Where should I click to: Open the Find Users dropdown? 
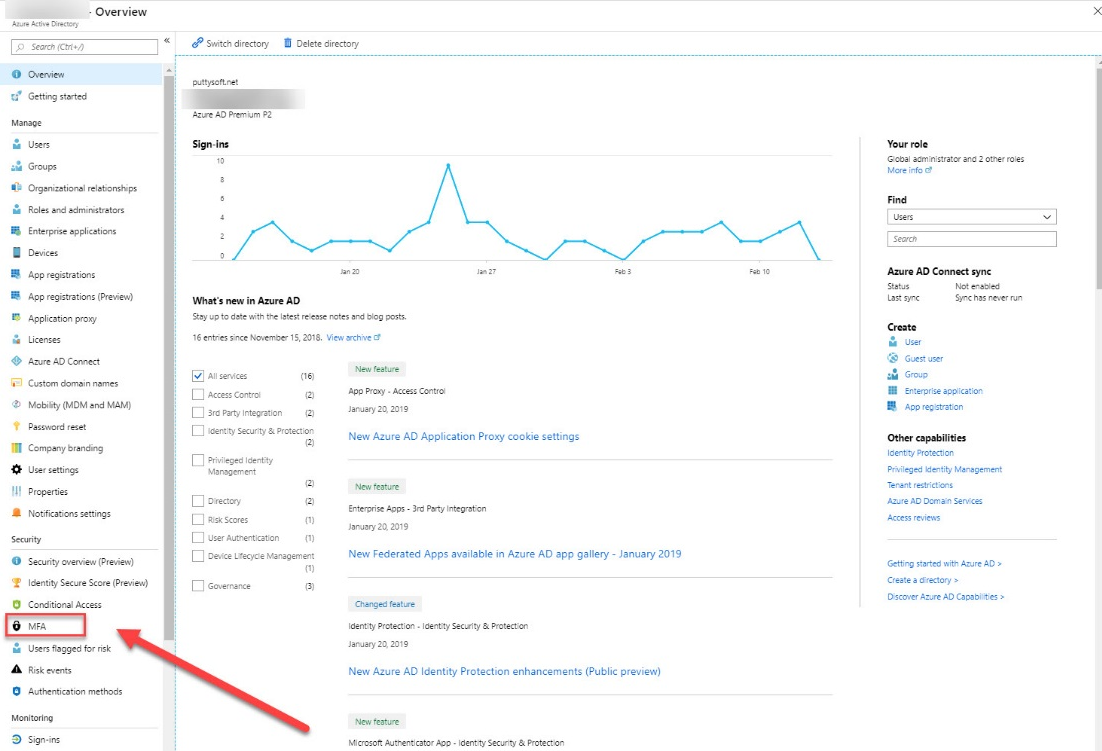point(971,217)
